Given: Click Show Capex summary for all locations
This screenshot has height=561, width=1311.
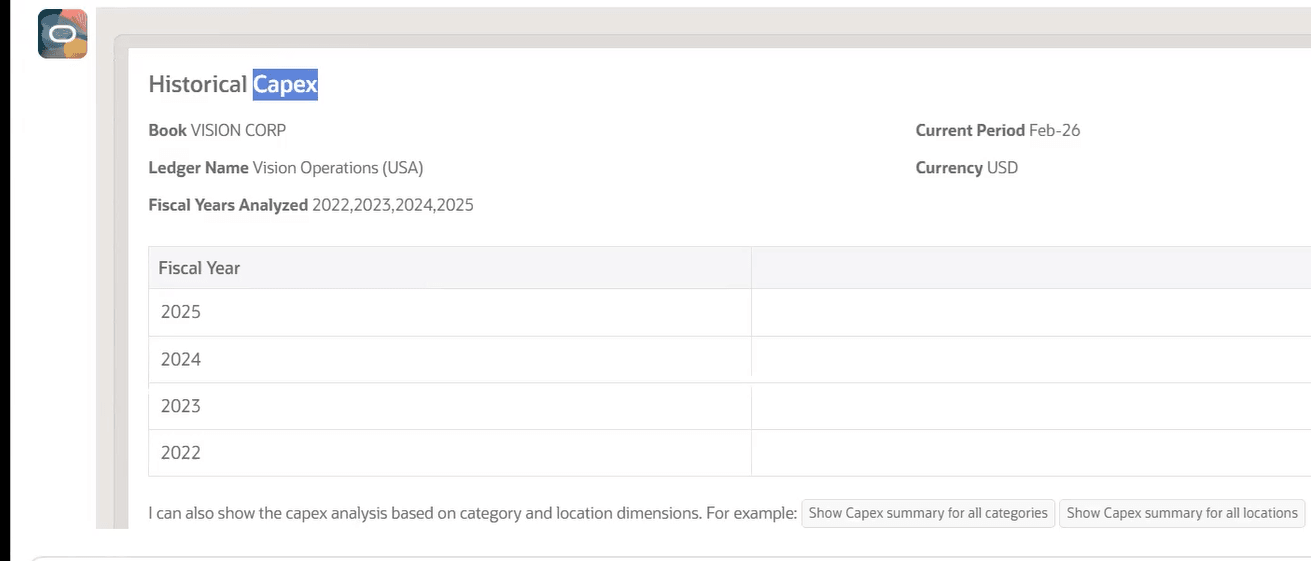Looking at the screenshot, I should pos(1182,513).
